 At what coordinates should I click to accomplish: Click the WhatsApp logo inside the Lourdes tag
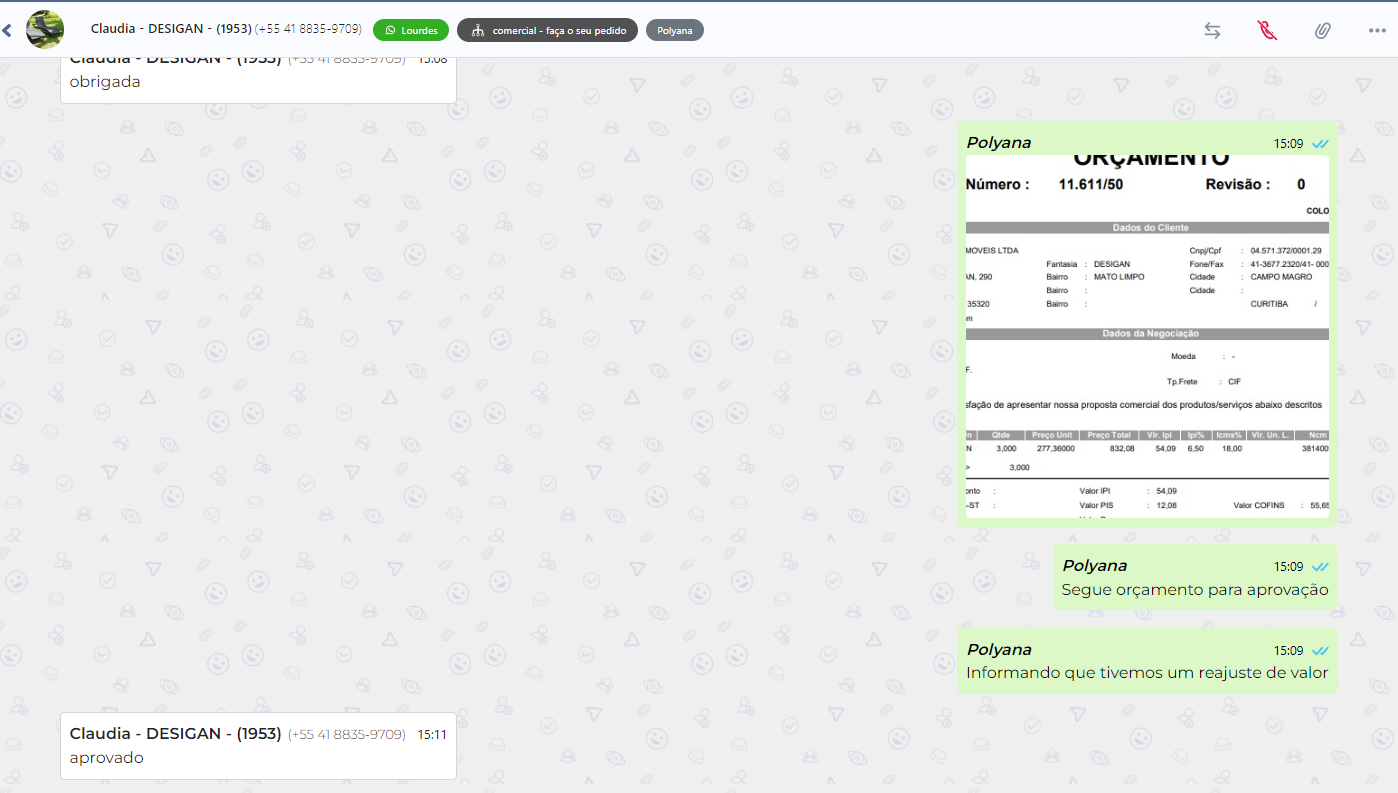pyautogui.click(x=390, y=30)
